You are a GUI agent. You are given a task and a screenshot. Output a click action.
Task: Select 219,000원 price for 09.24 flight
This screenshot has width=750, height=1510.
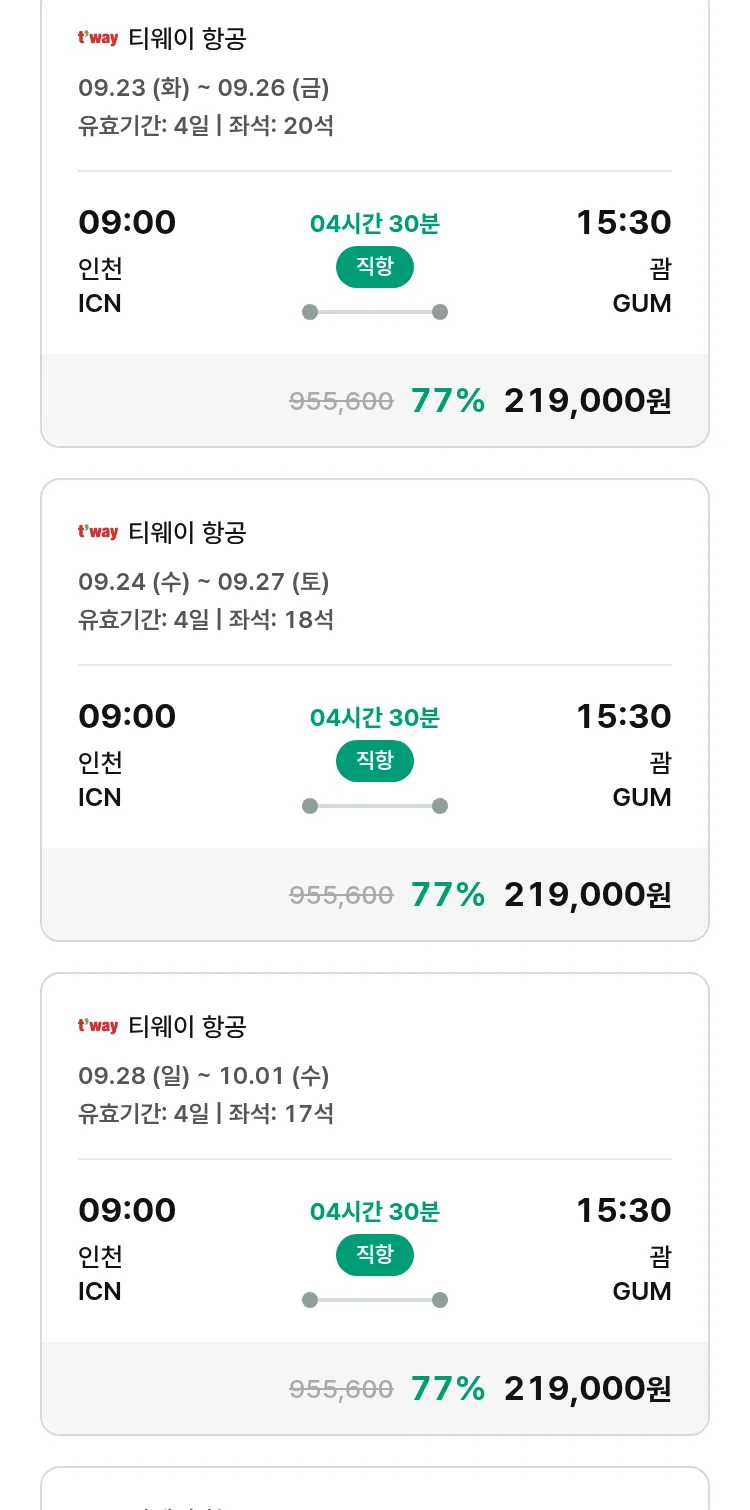pos(587,894)
